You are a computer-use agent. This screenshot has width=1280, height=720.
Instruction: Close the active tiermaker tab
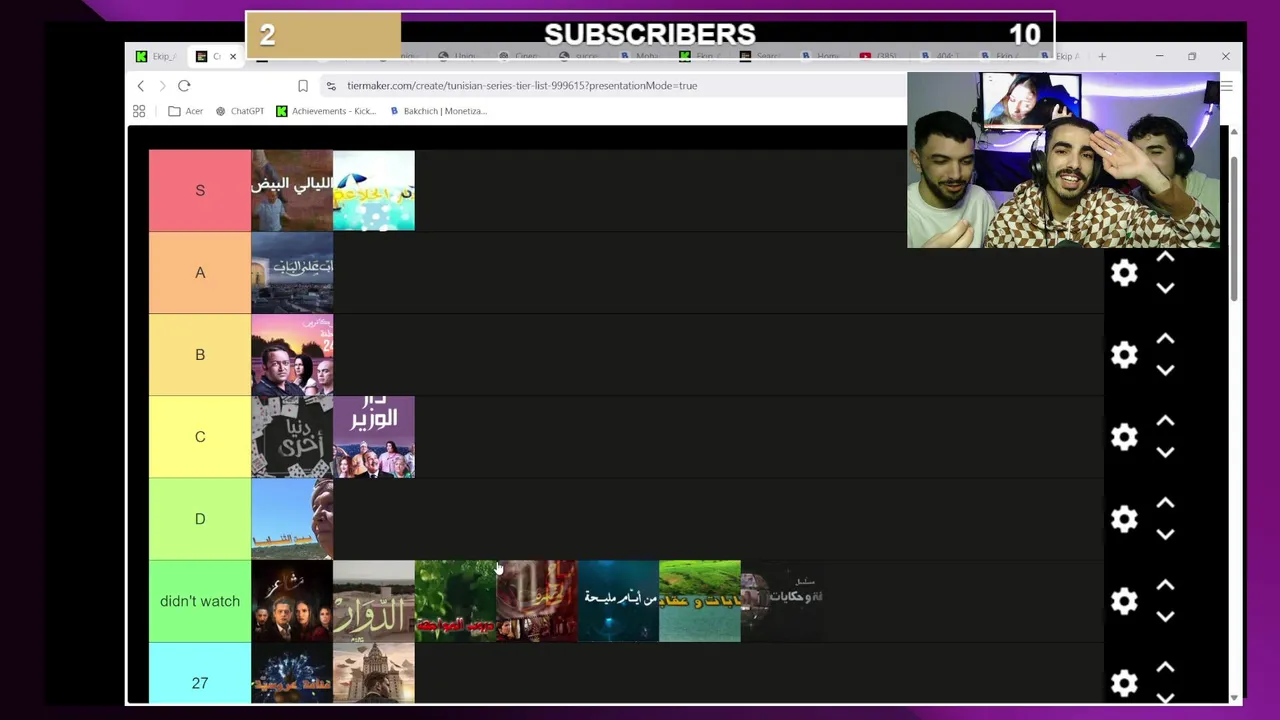233,56
